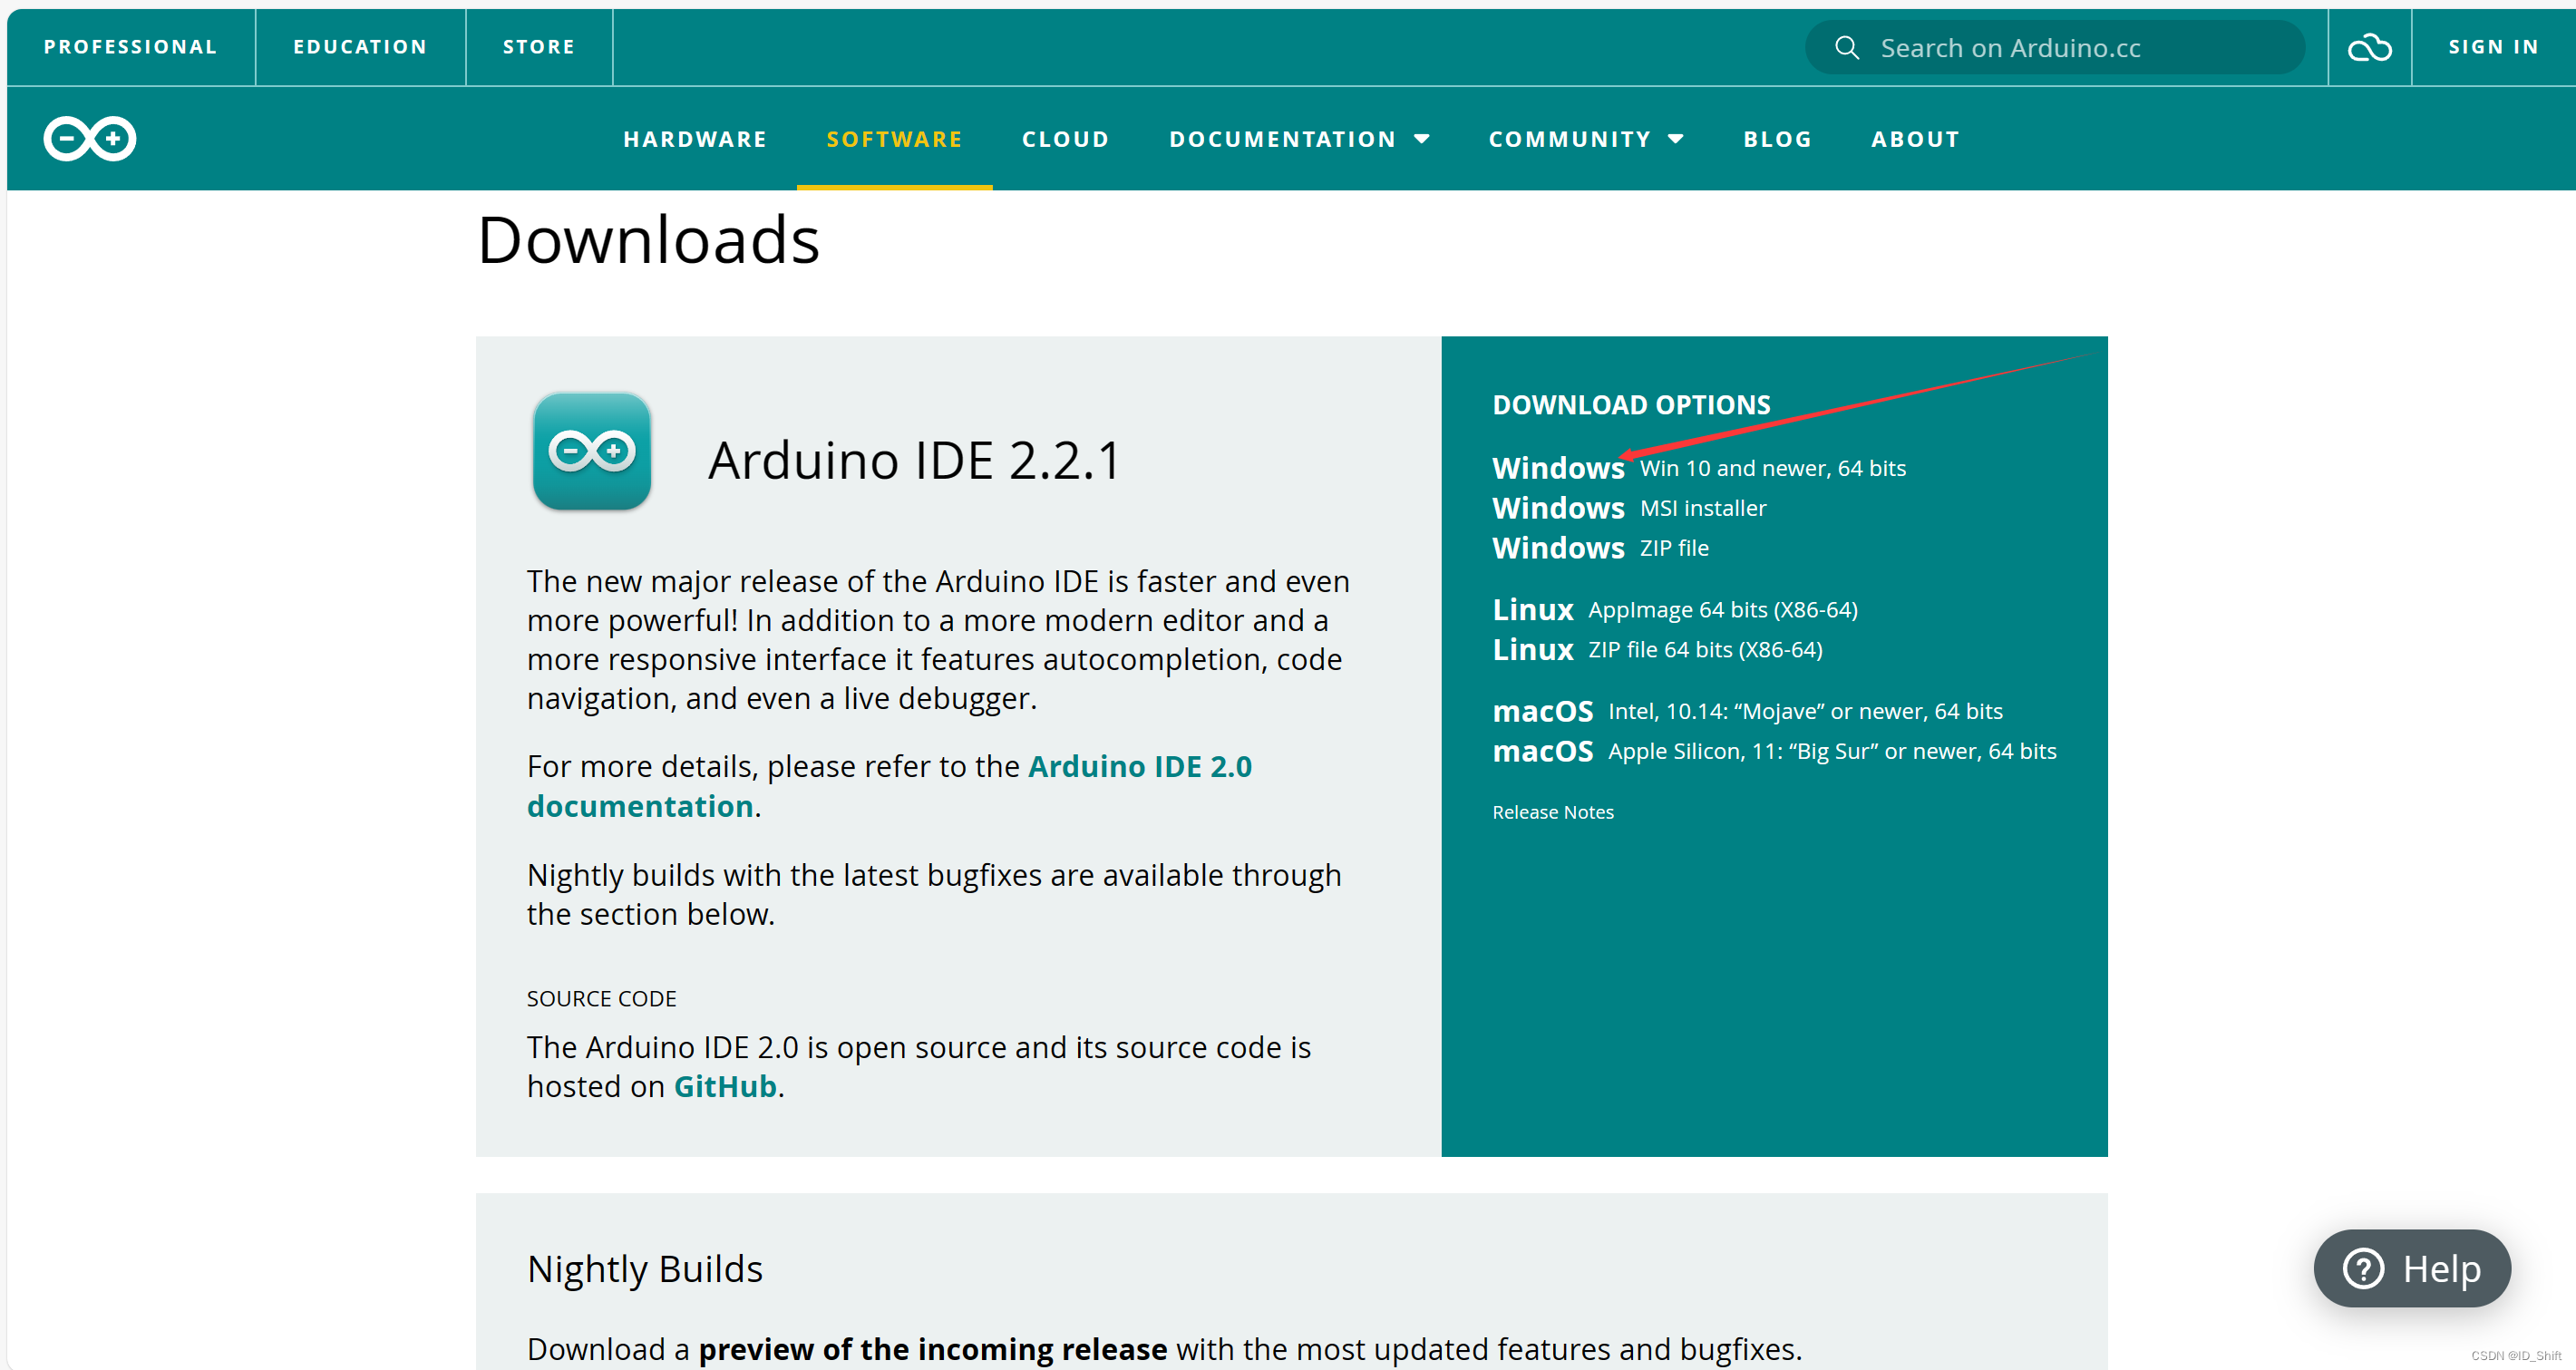
Task: Open the Cloud navigation item
Action: [1065, 139]
